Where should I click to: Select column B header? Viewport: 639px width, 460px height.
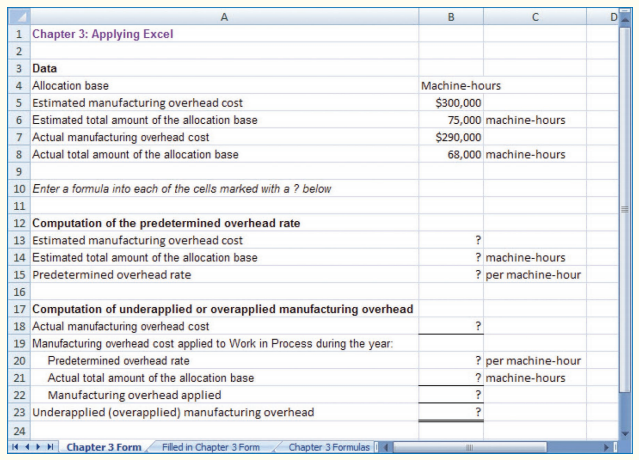(x=451, y=17)
